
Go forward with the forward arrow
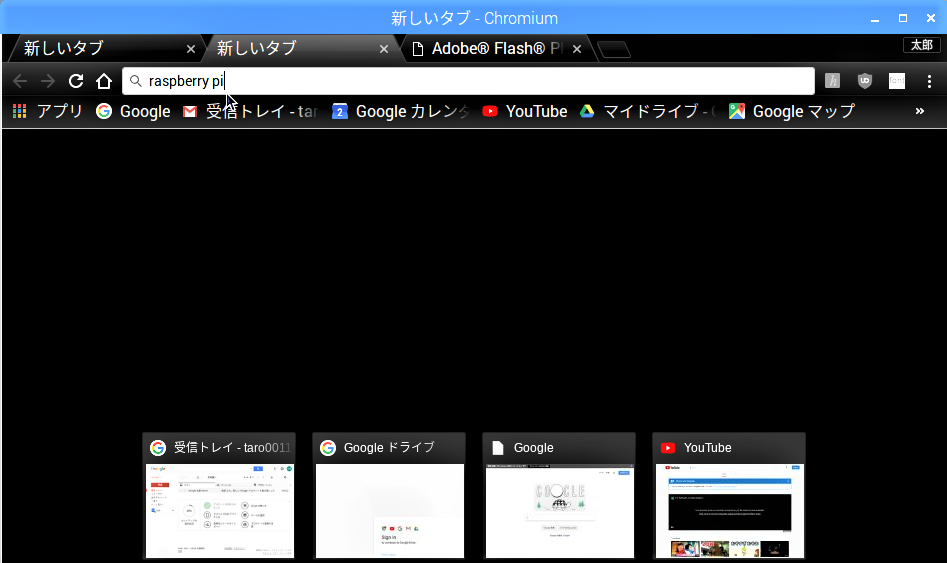(48, 81)
